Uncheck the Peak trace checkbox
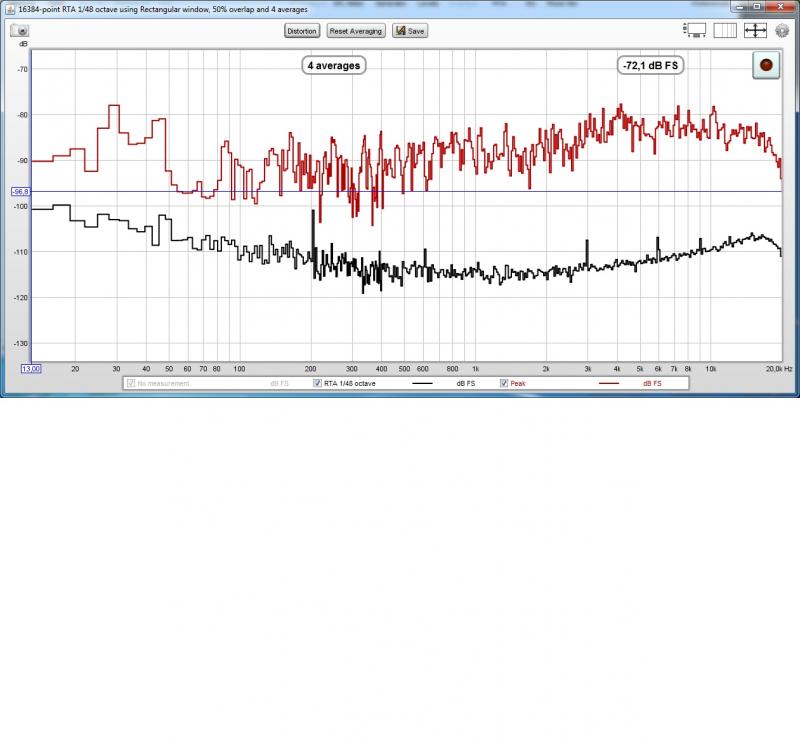Screen dimensions: 800x742 pyautogui.click(x=503, y=383)
